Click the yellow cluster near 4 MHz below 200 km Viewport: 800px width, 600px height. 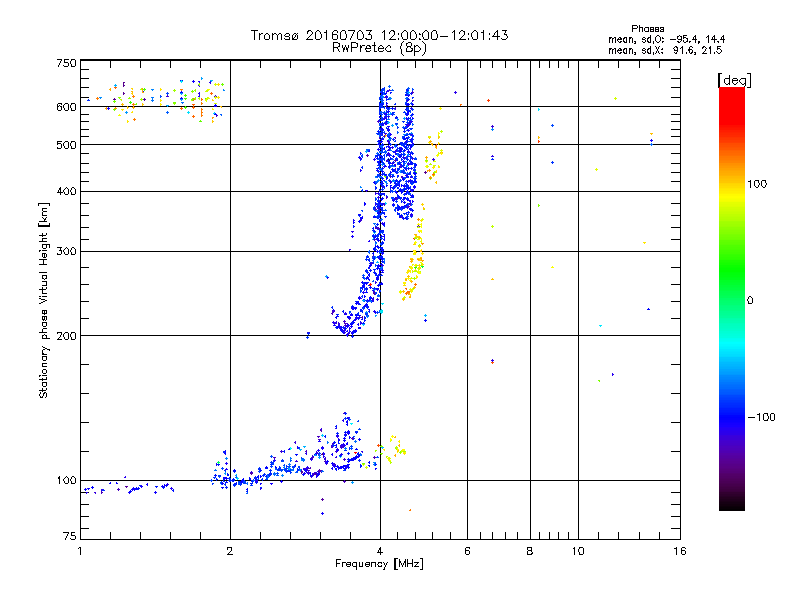[x=390, y=450]
